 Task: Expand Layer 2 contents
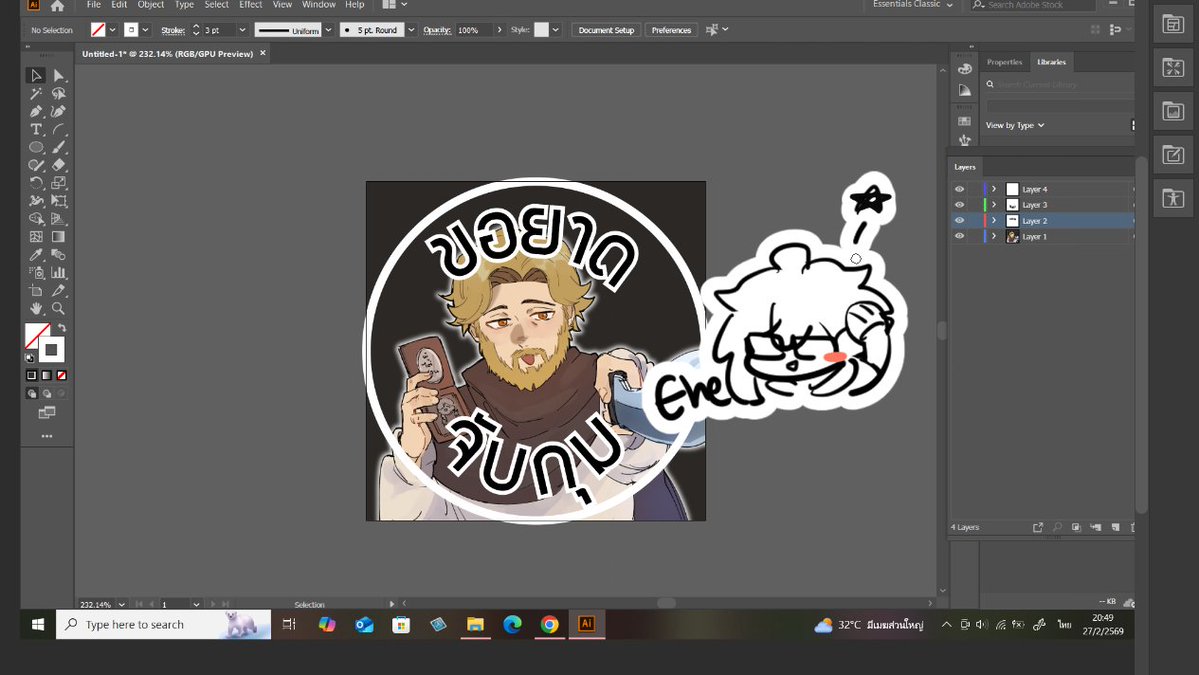994,221
